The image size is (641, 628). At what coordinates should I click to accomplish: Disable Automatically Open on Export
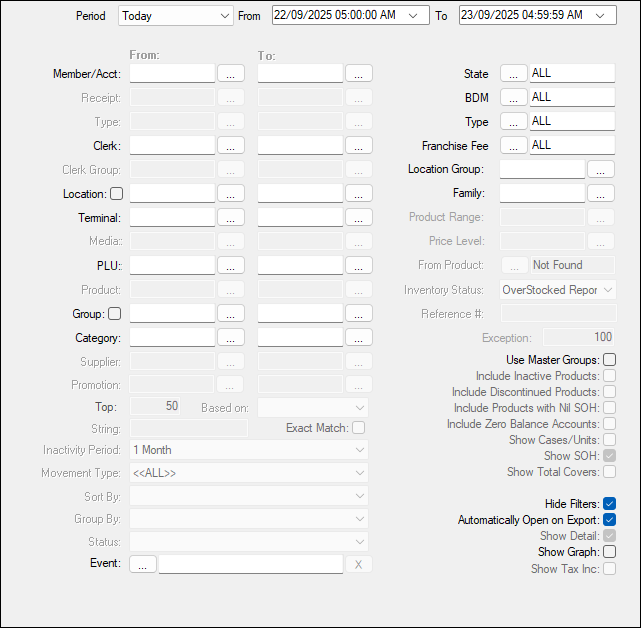pyautogui.click(x=609, y=520)
